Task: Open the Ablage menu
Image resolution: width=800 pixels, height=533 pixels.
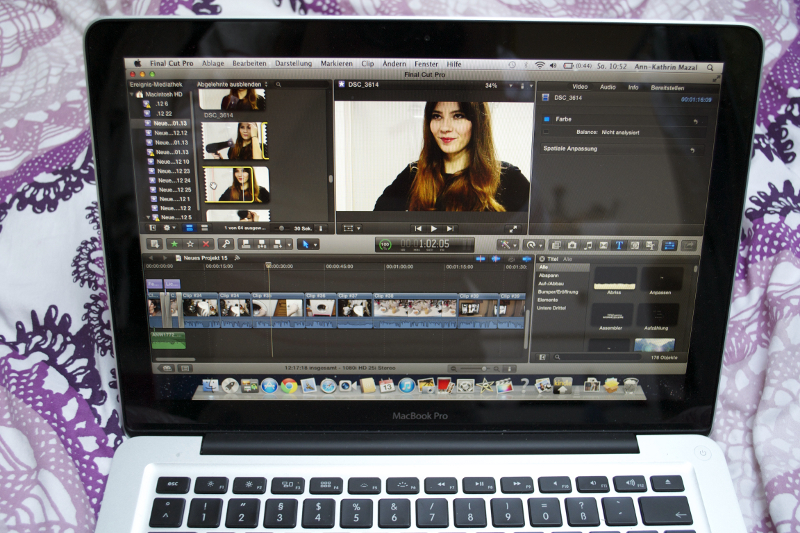Action: (213, 63)
